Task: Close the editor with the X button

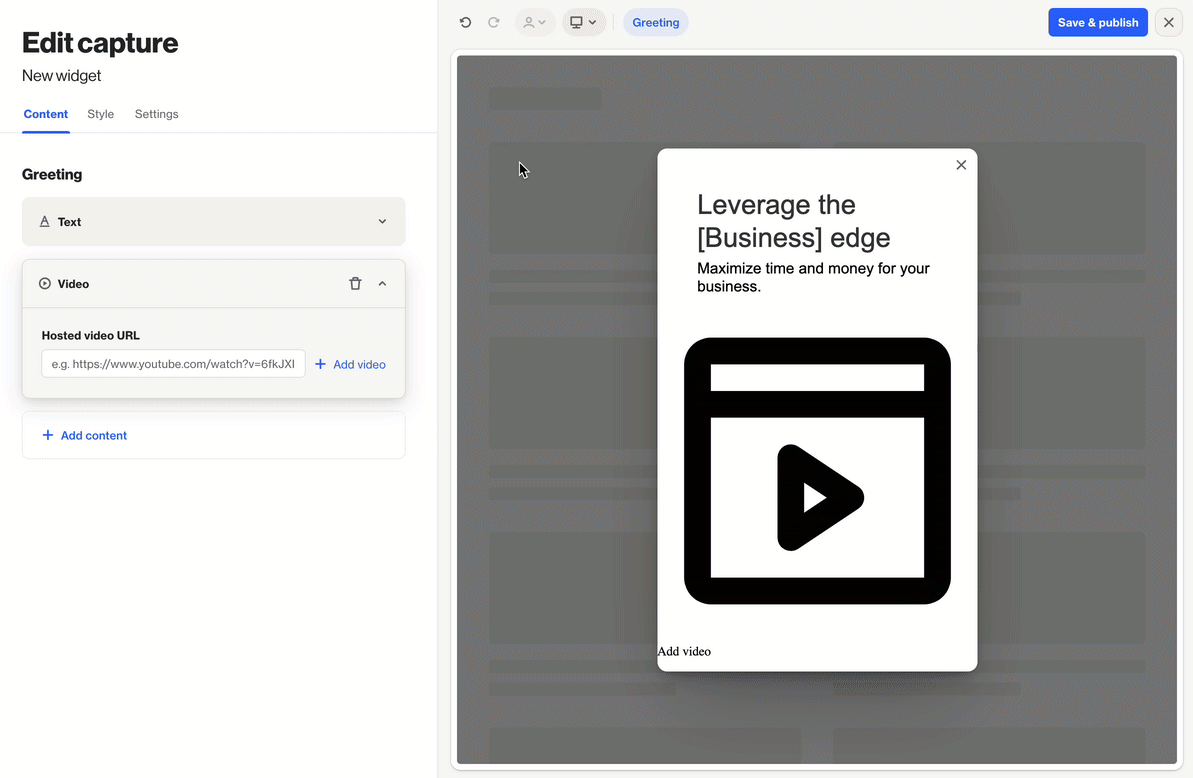Action: (x=1169, y=23)
